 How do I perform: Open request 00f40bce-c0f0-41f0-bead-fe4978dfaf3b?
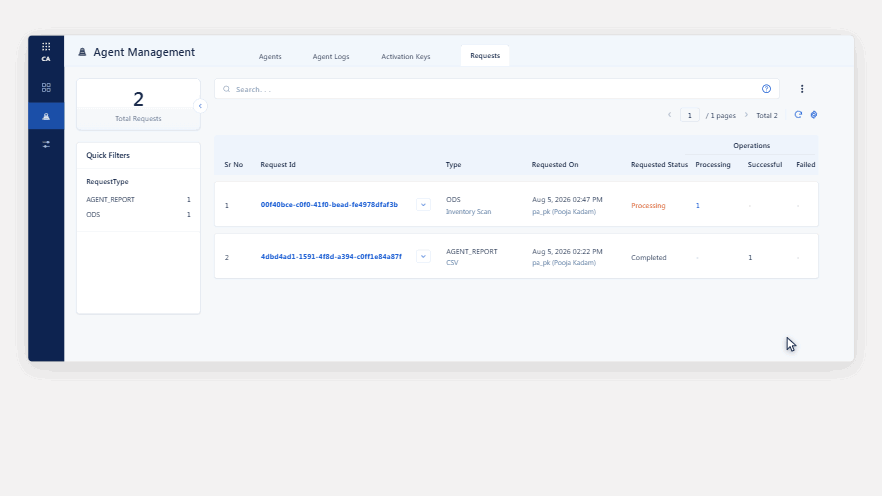point(329,205)
